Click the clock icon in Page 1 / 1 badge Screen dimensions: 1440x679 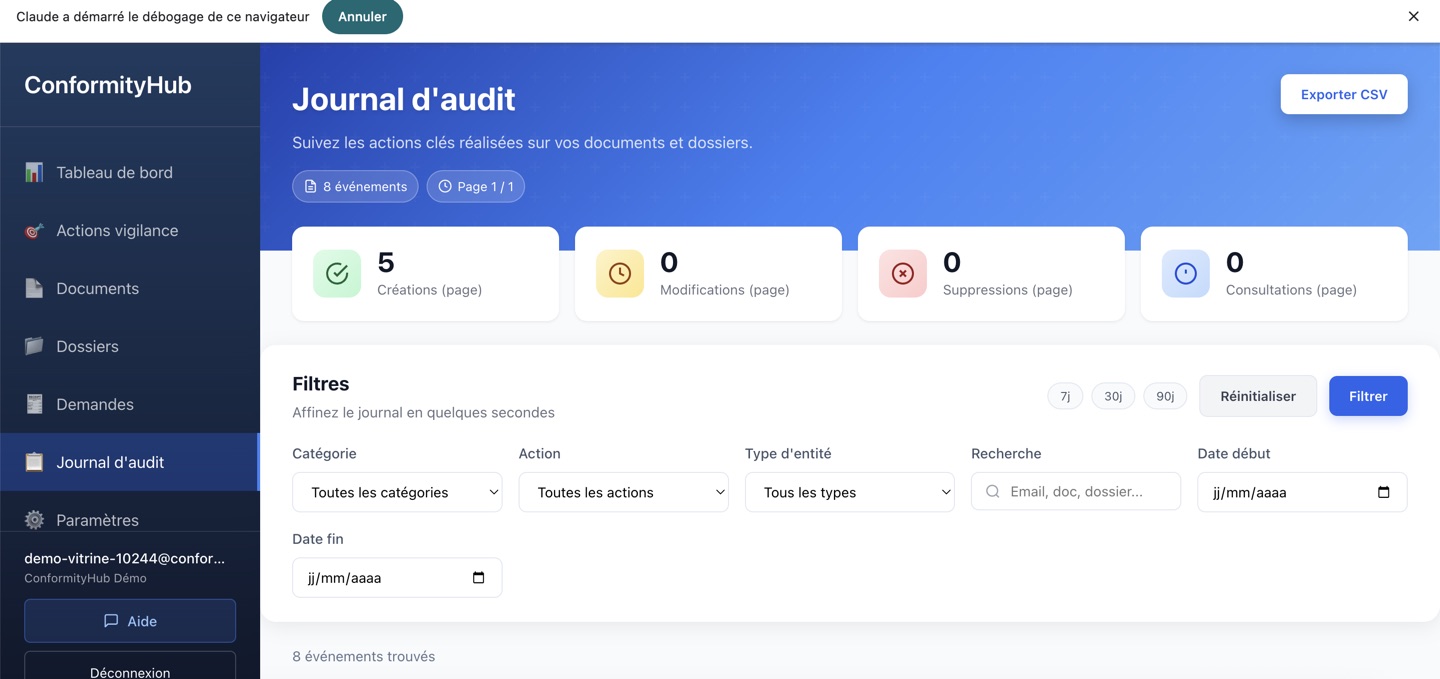pos(445,187)
